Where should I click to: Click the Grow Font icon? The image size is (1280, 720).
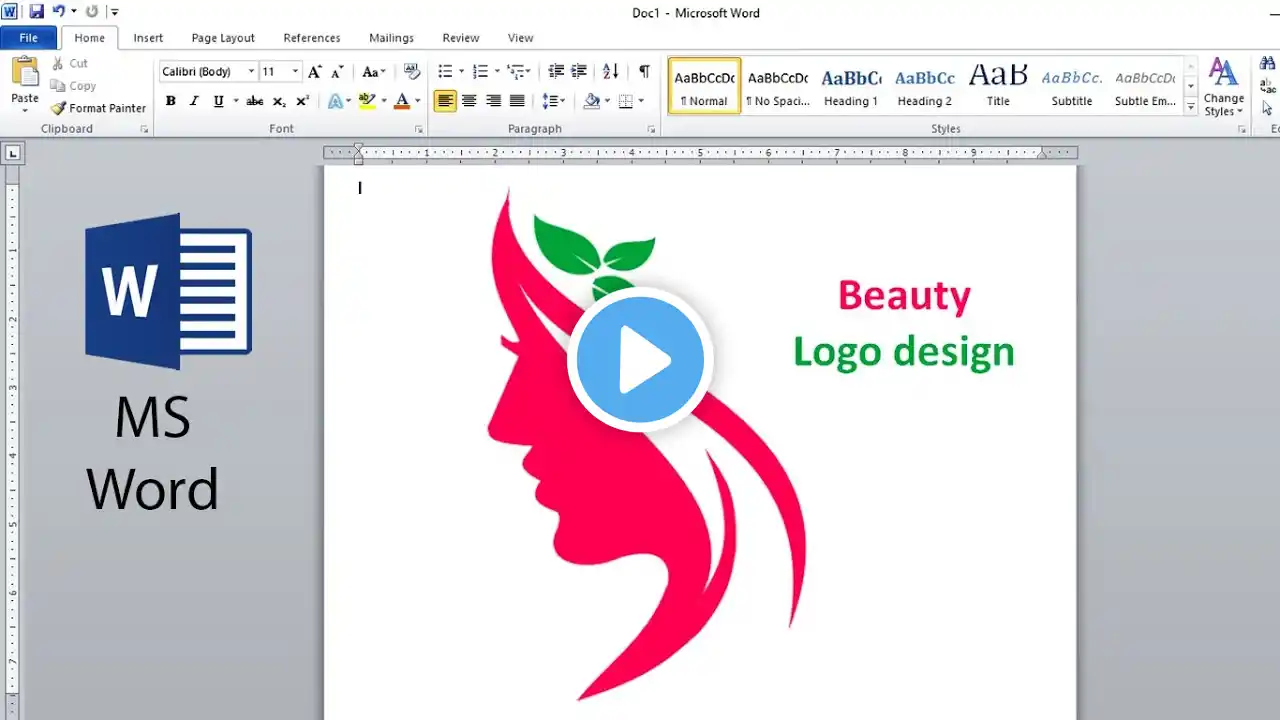coord(315,72)
